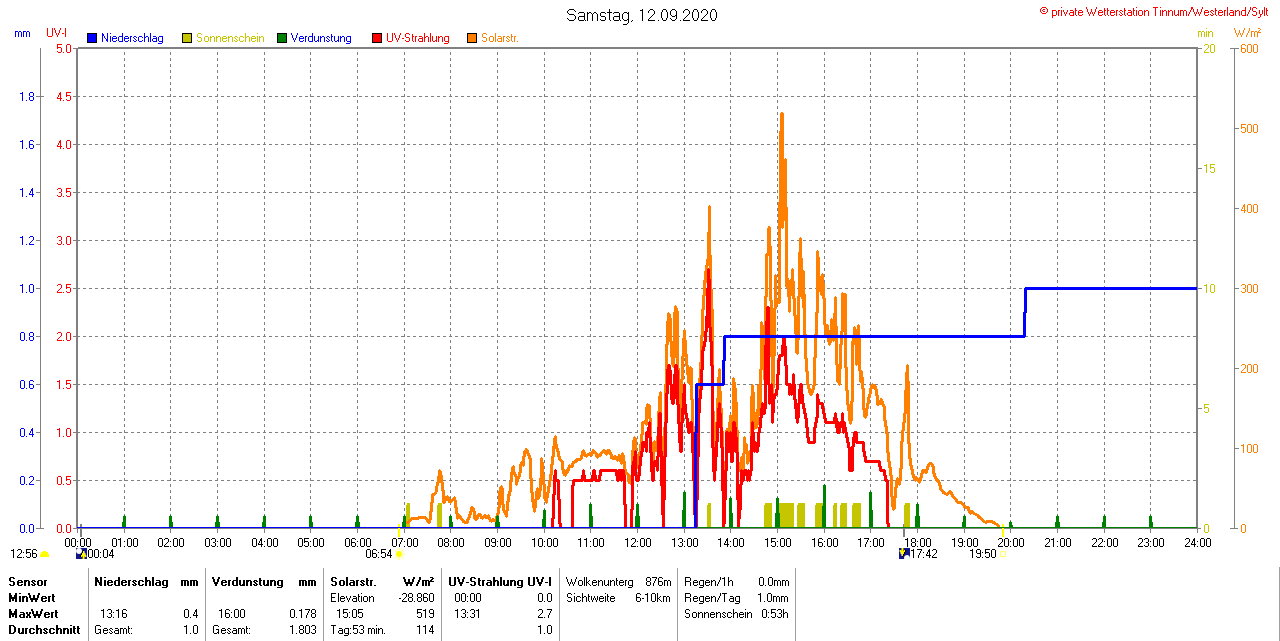Screen dimensions: 1280x641
Task: Click the red UV curve peak near 13:30
Action: coord(709,272)
